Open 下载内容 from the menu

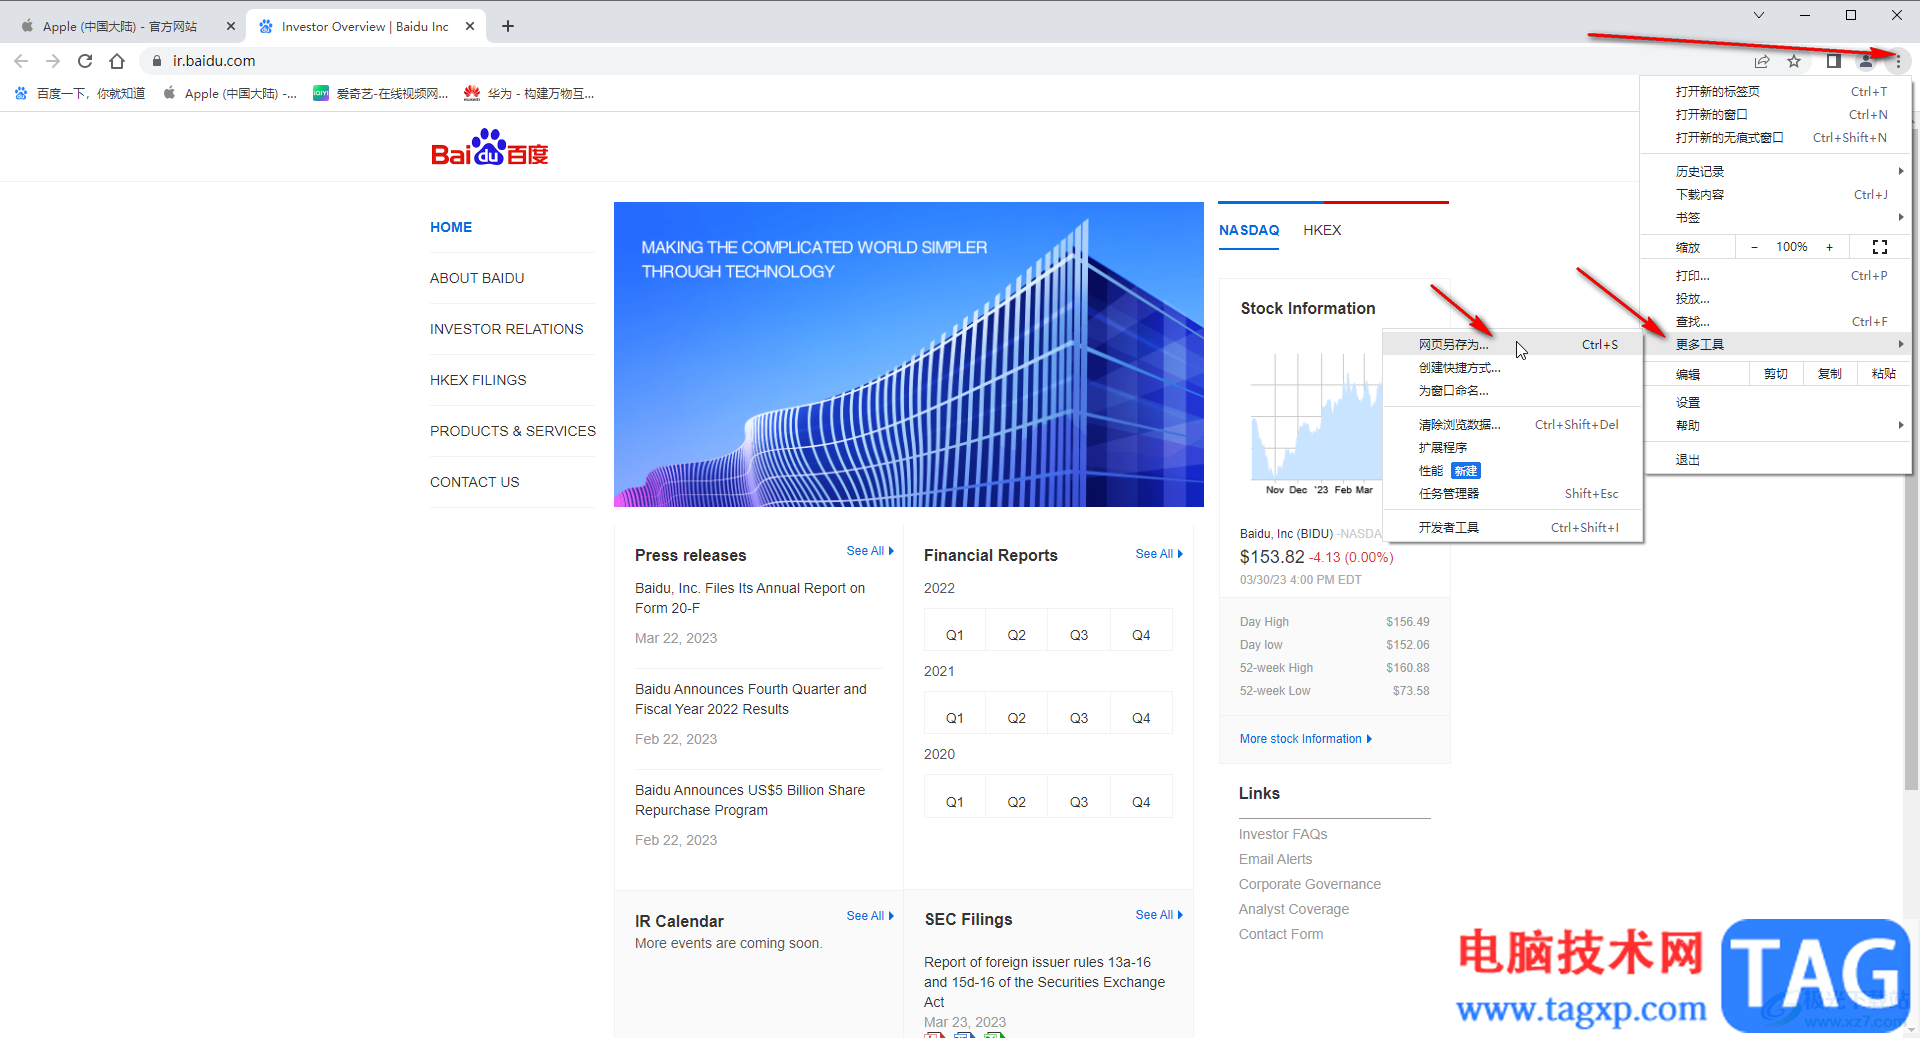(1776, 194)
